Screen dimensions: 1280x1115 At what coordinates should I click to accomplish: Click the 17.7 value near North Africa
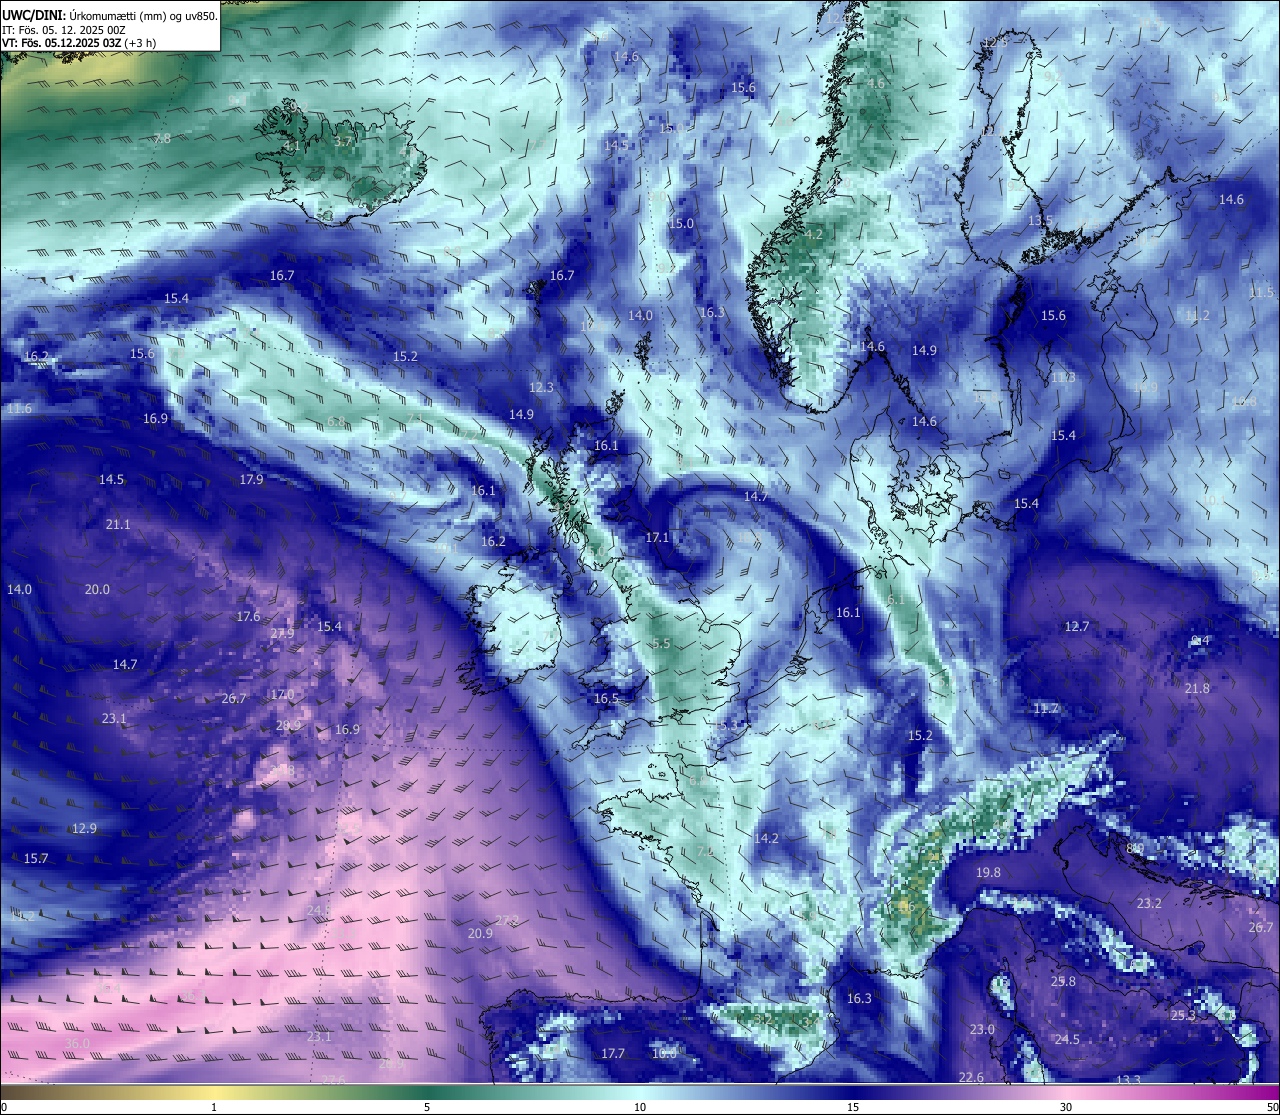click(613, 1054)
